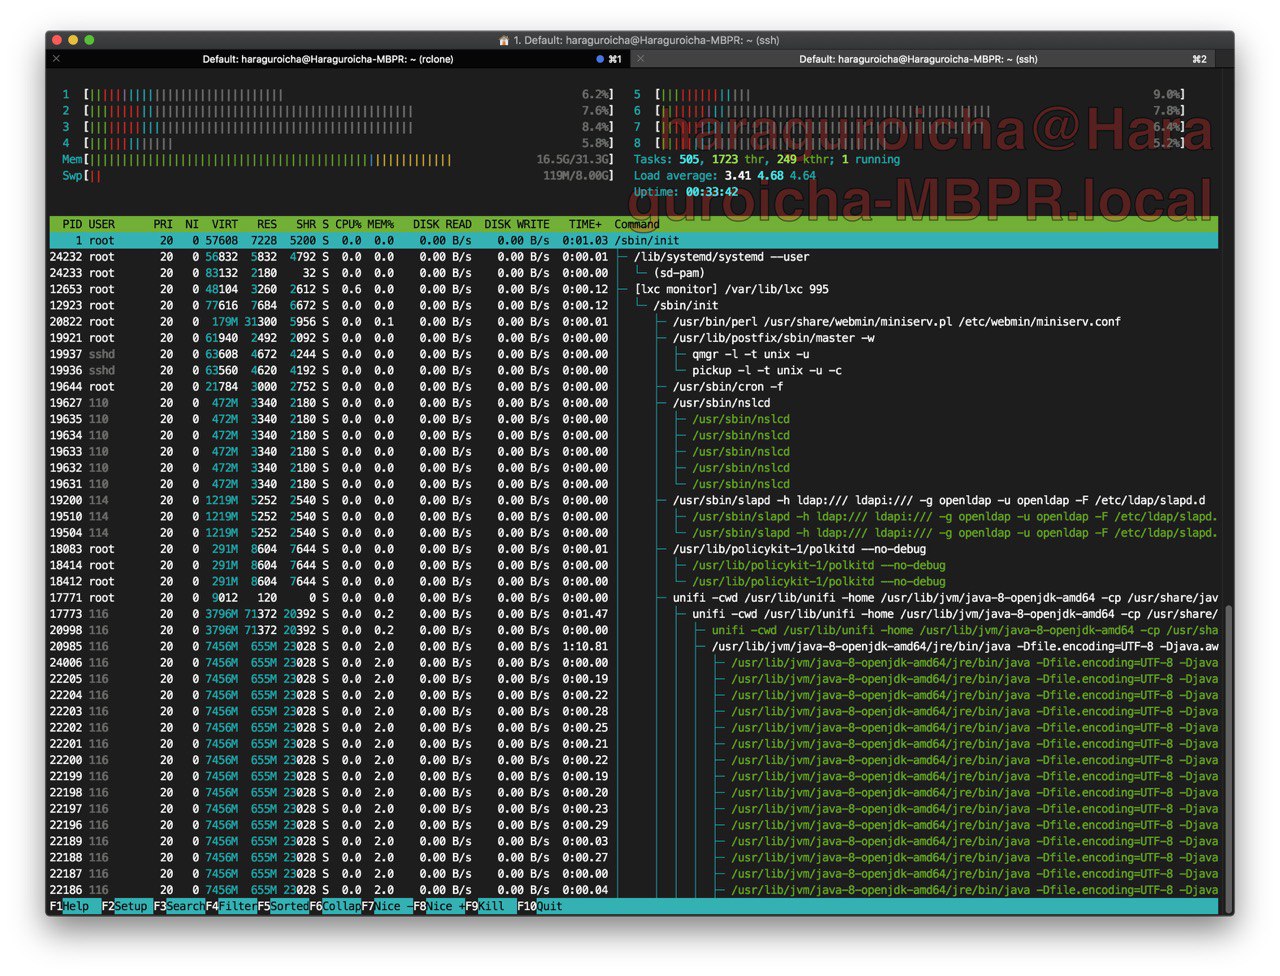
Task: Click the SHR column header
Action: (x=306, y=224)
